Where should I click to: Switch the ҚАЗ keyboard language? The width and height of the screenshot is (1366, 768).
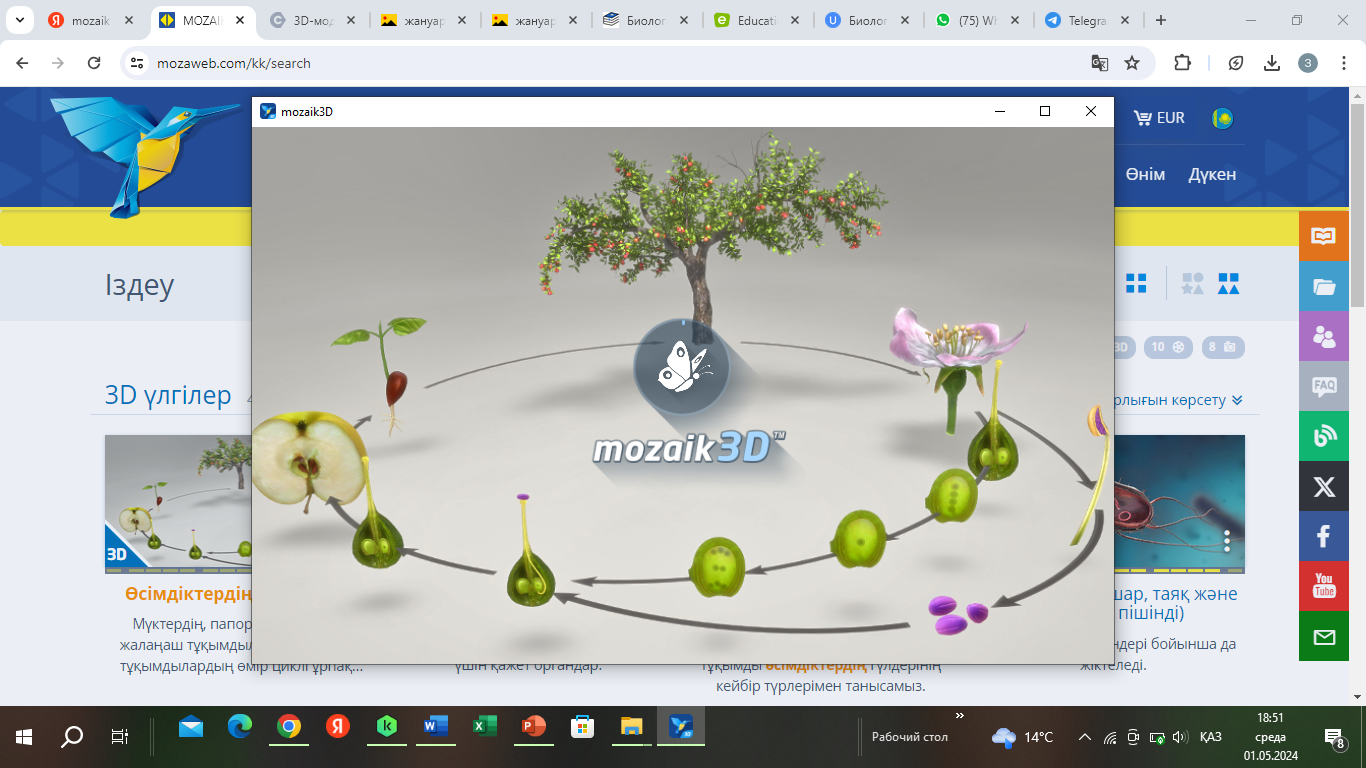[x=1211, y=738]
